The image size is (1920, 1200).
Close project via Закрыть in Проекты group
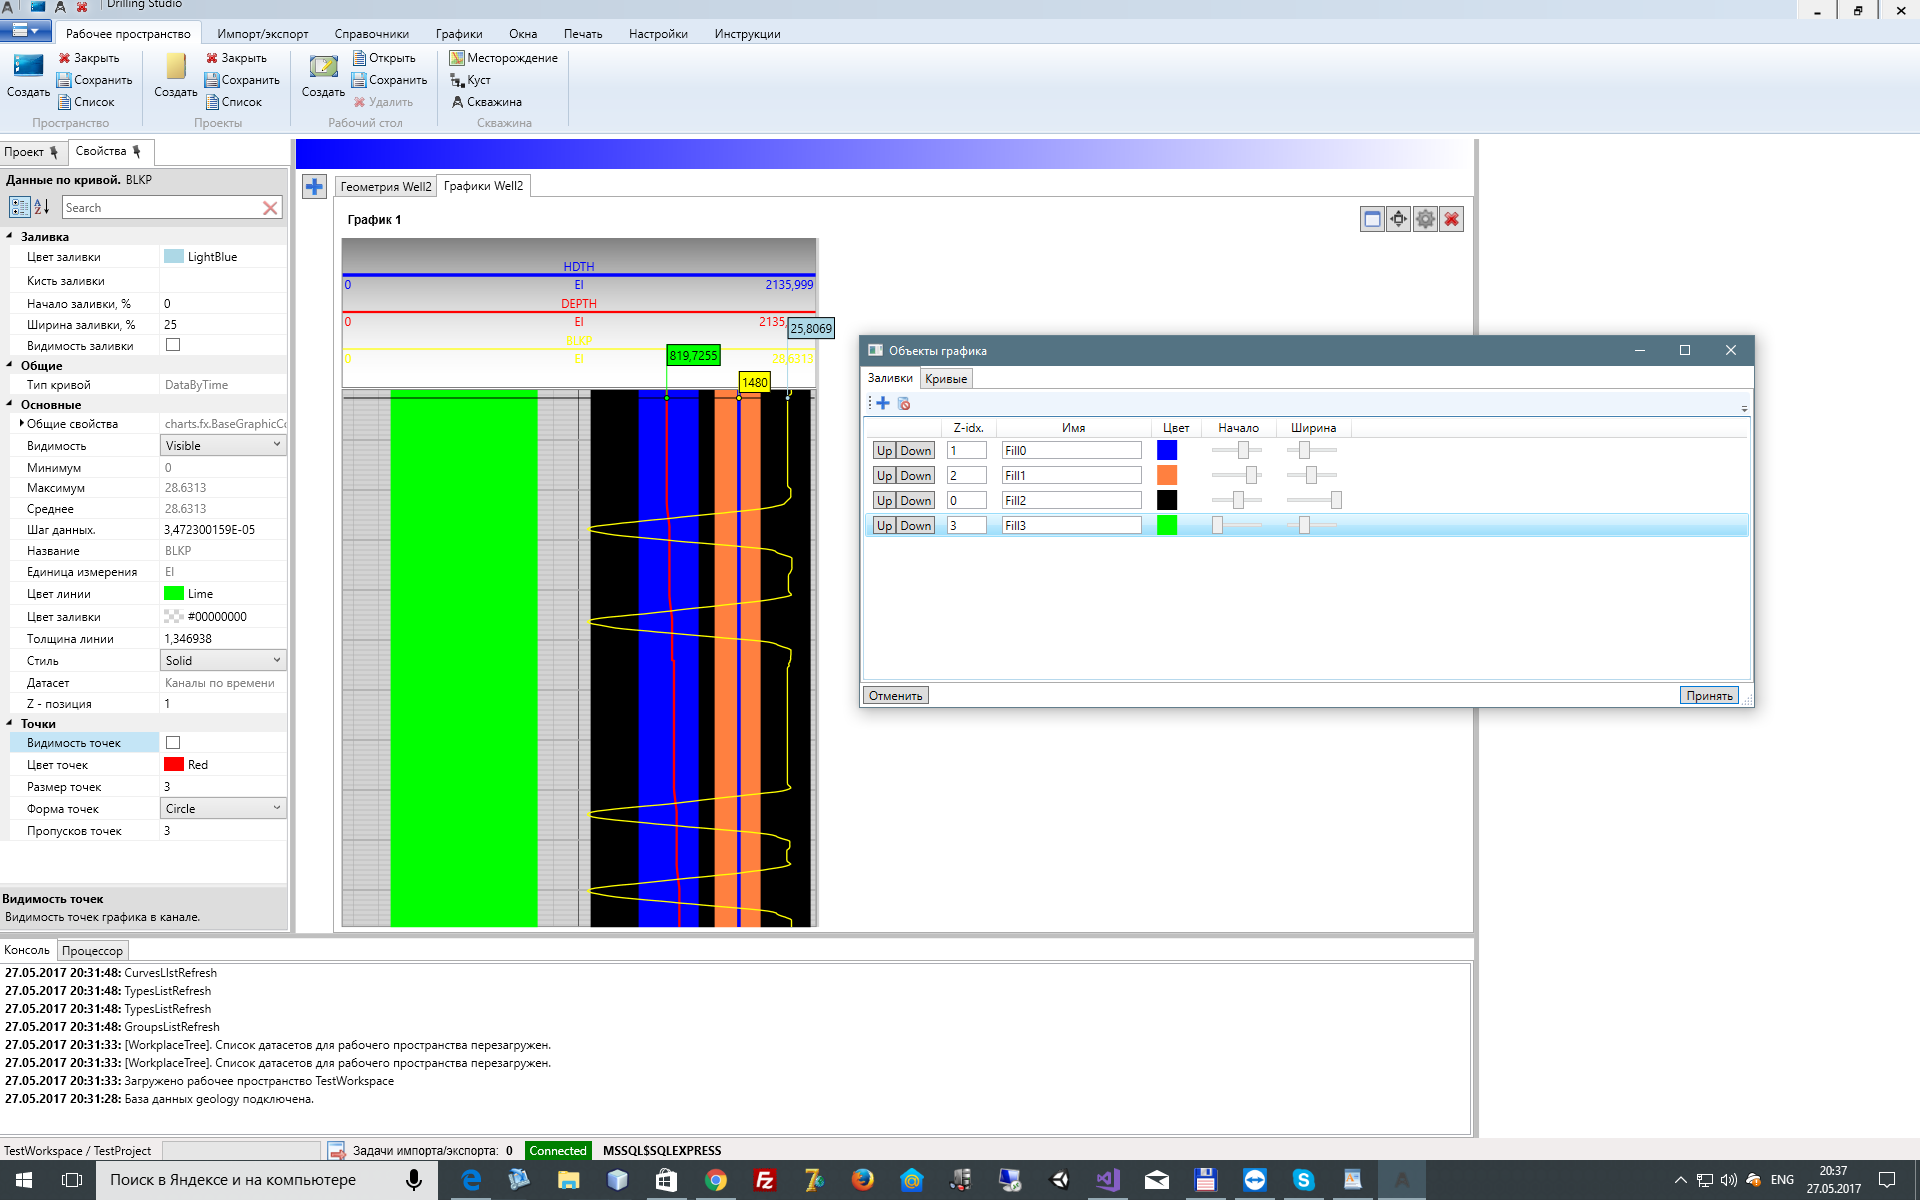tap(236, 58)
